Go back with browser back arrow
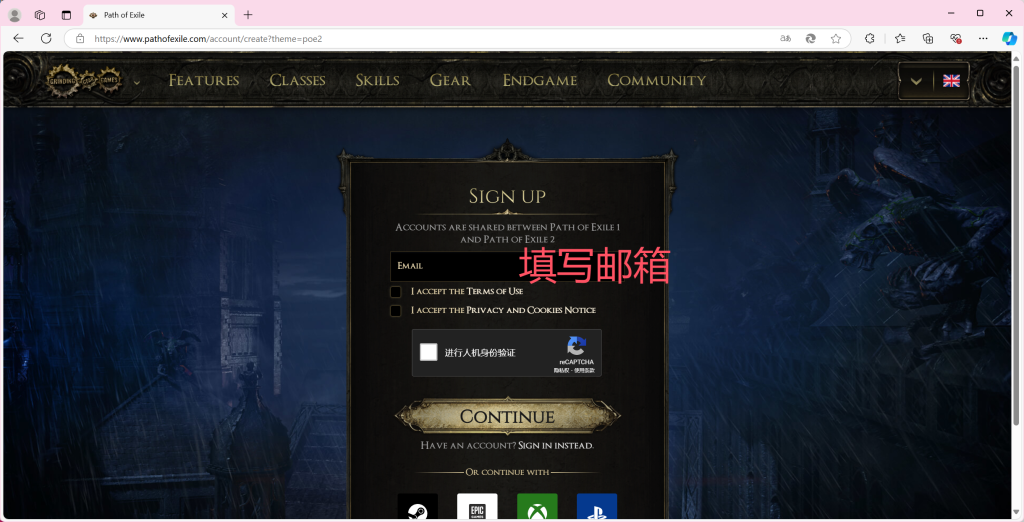 click(18, 39)
